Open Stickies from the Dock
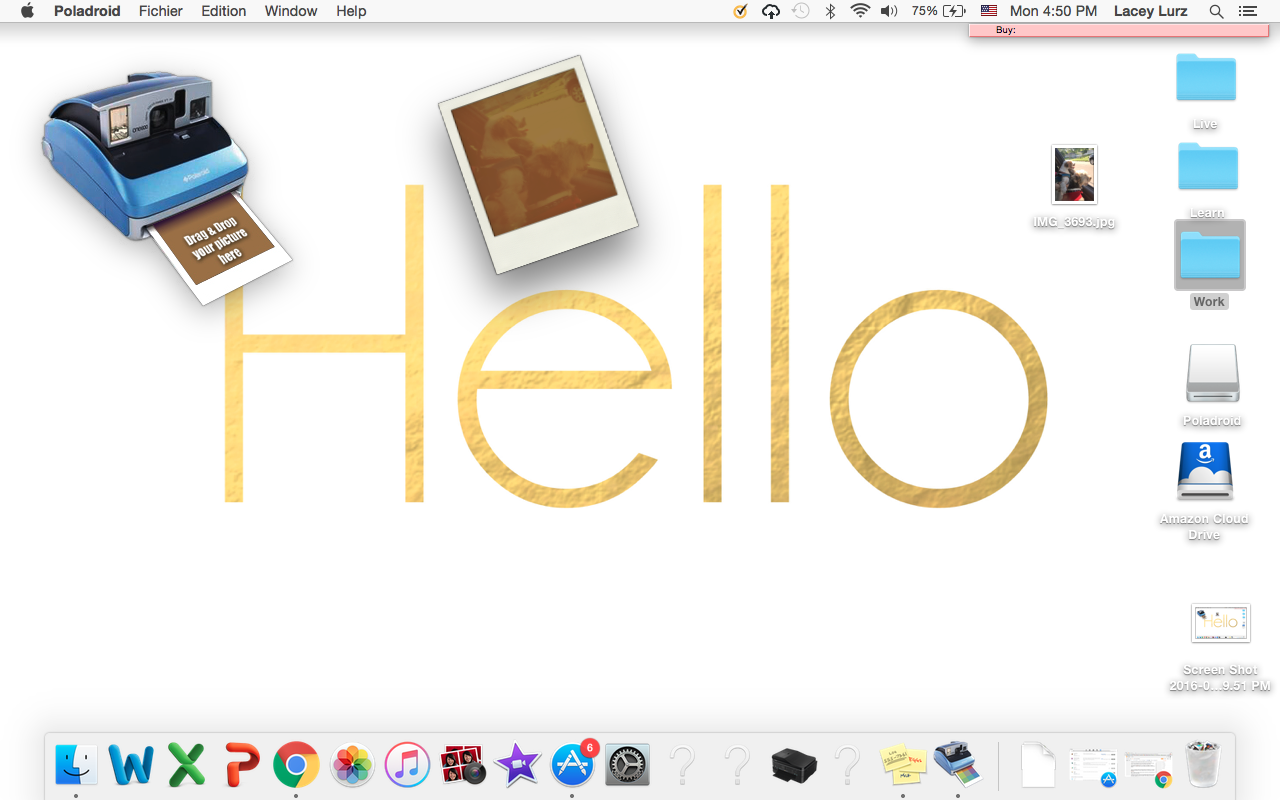This screenshot has height=800, width=1280. (x=903, y=765)
